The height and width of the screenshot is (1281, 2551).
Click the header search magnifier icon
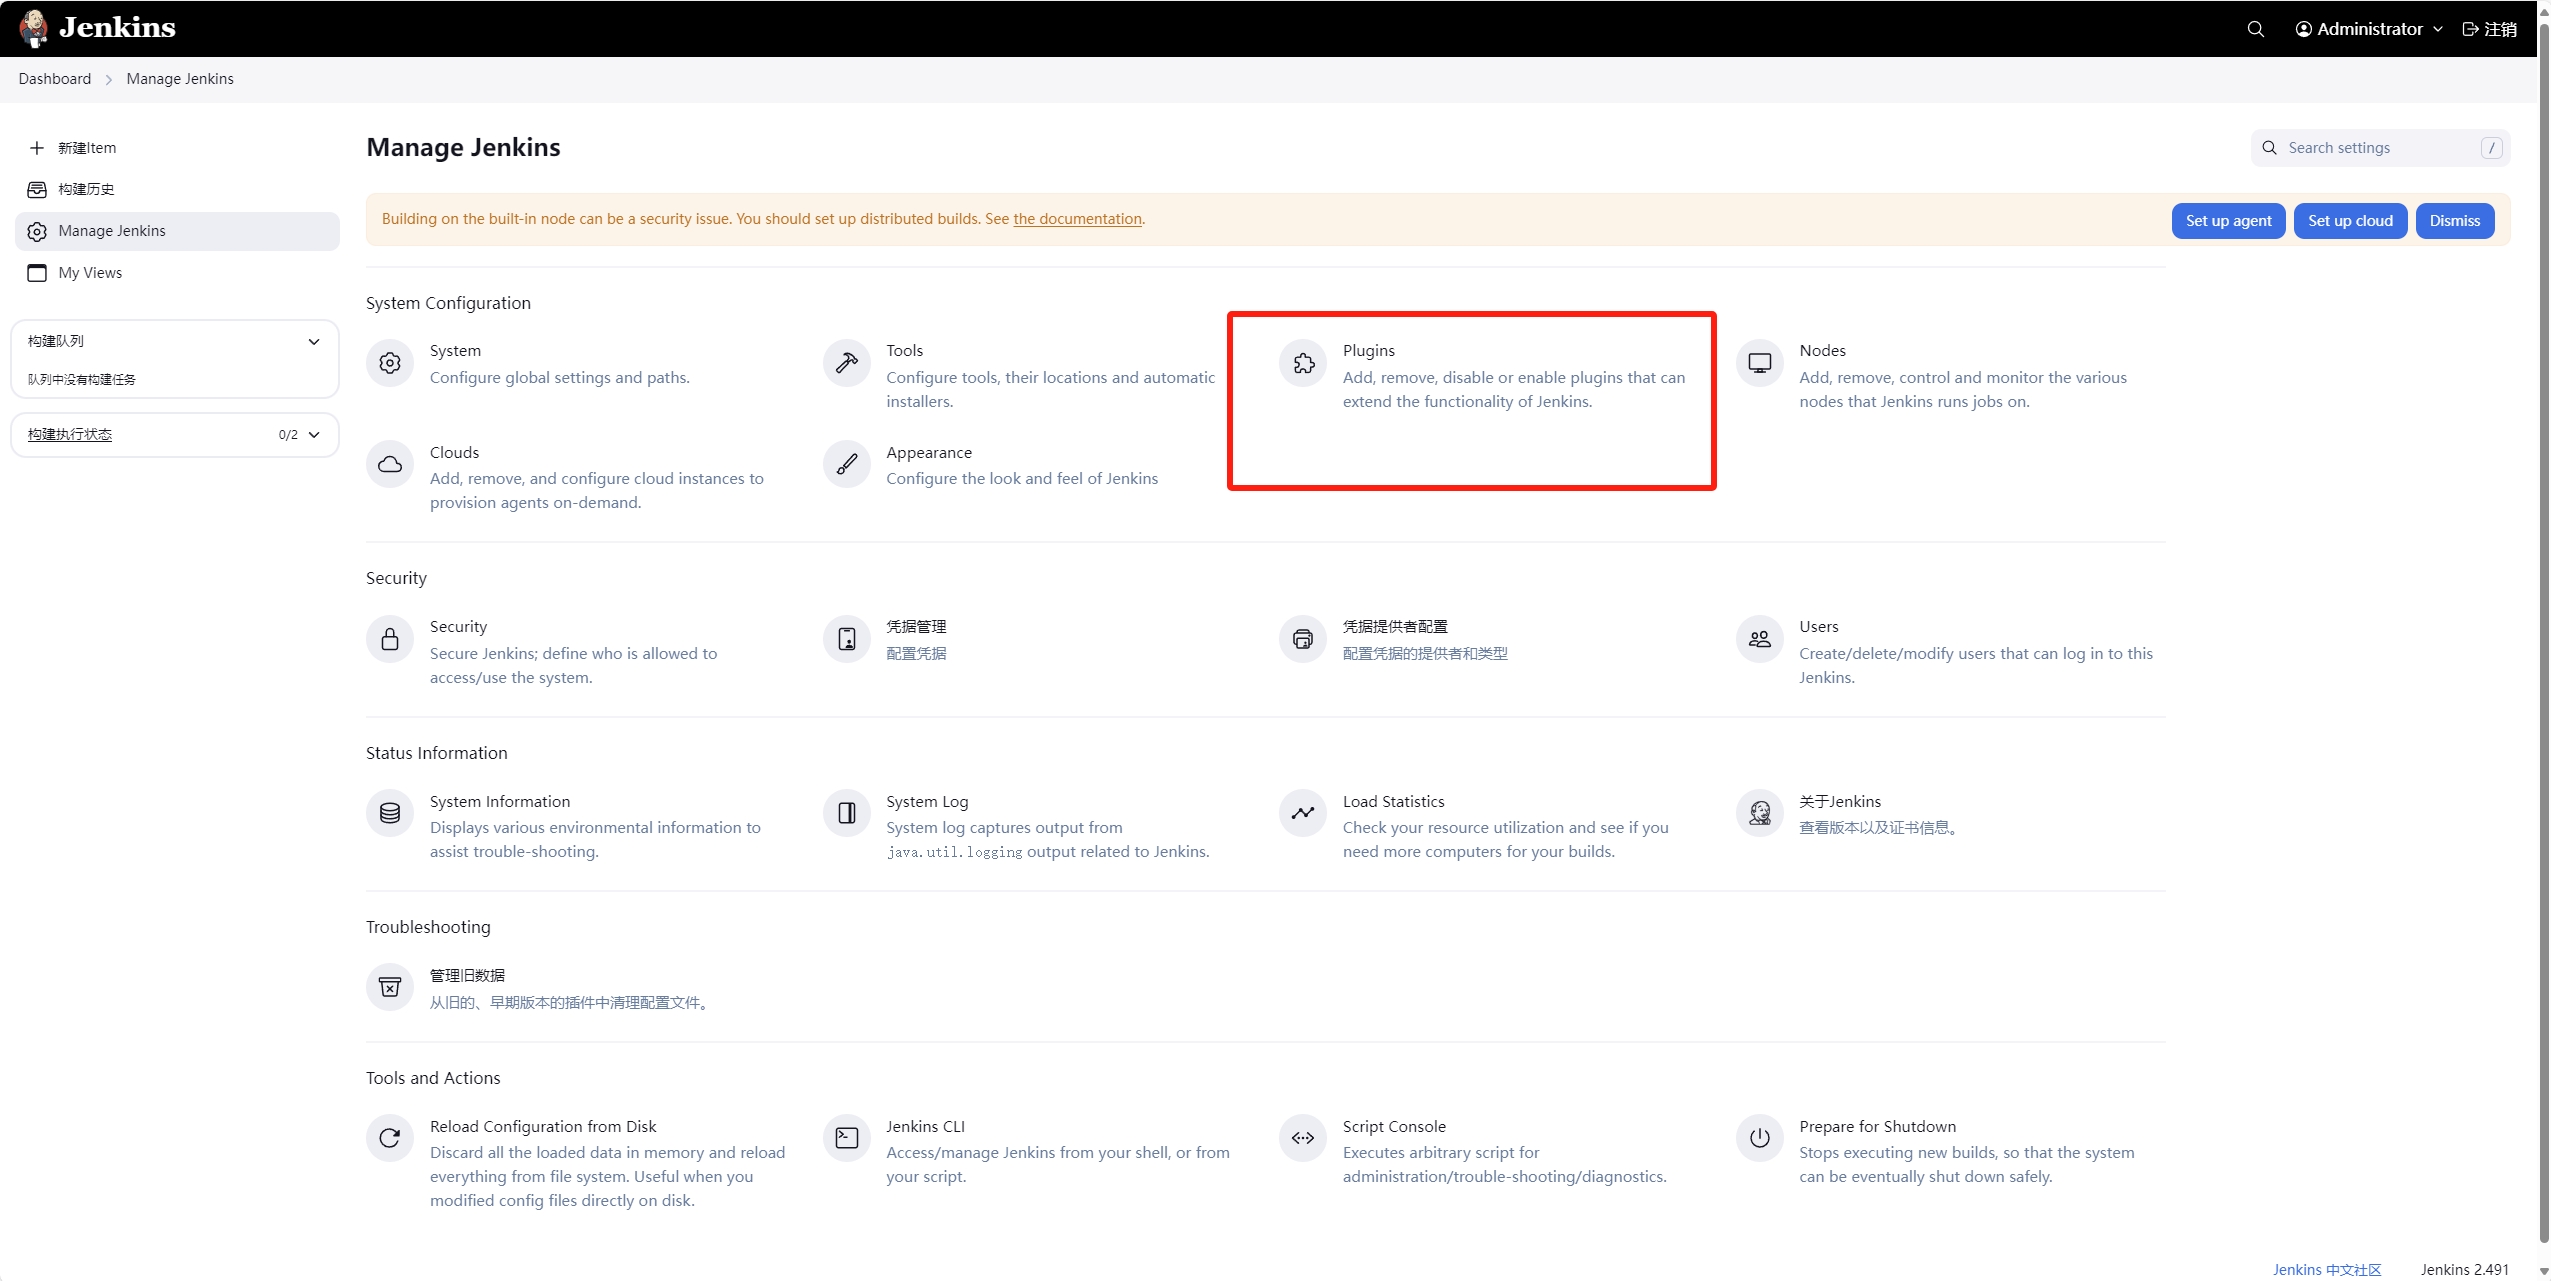pyautogui.click(x=2255, y=29)
